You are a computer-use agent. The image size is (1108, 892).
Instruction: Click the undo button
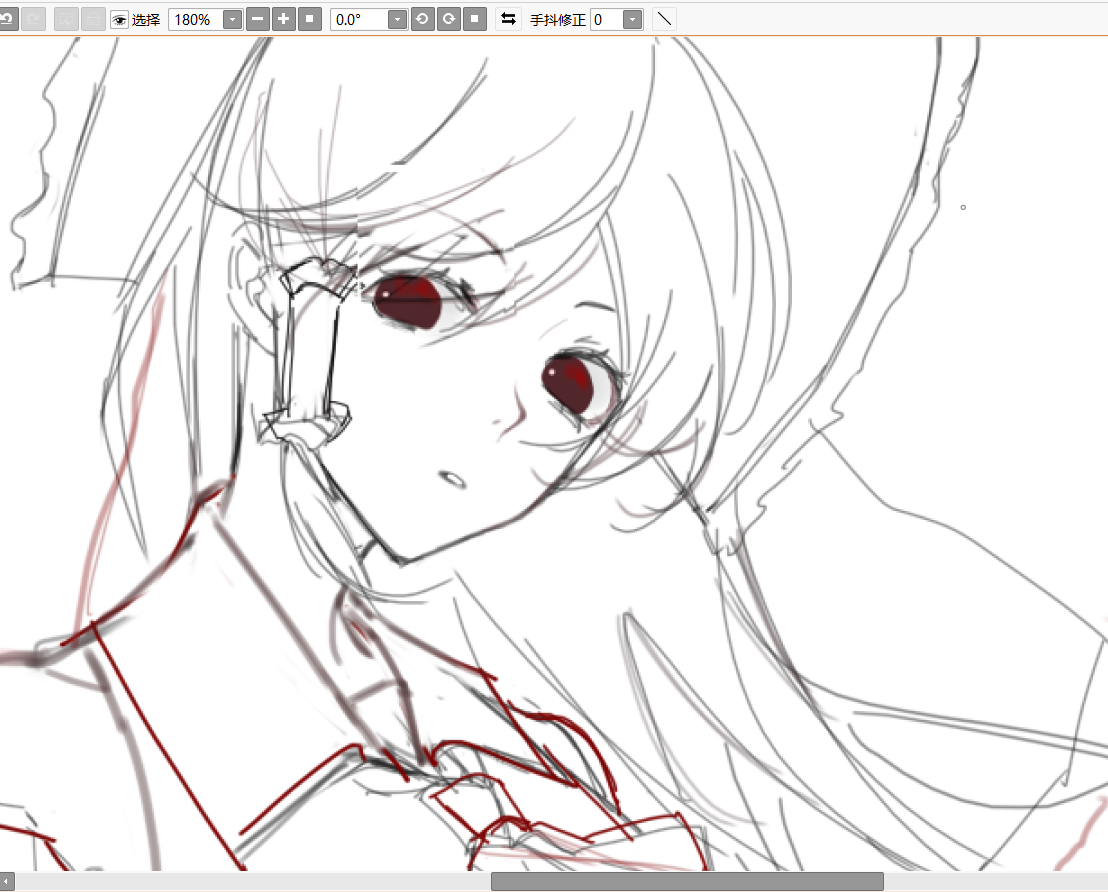6,19
